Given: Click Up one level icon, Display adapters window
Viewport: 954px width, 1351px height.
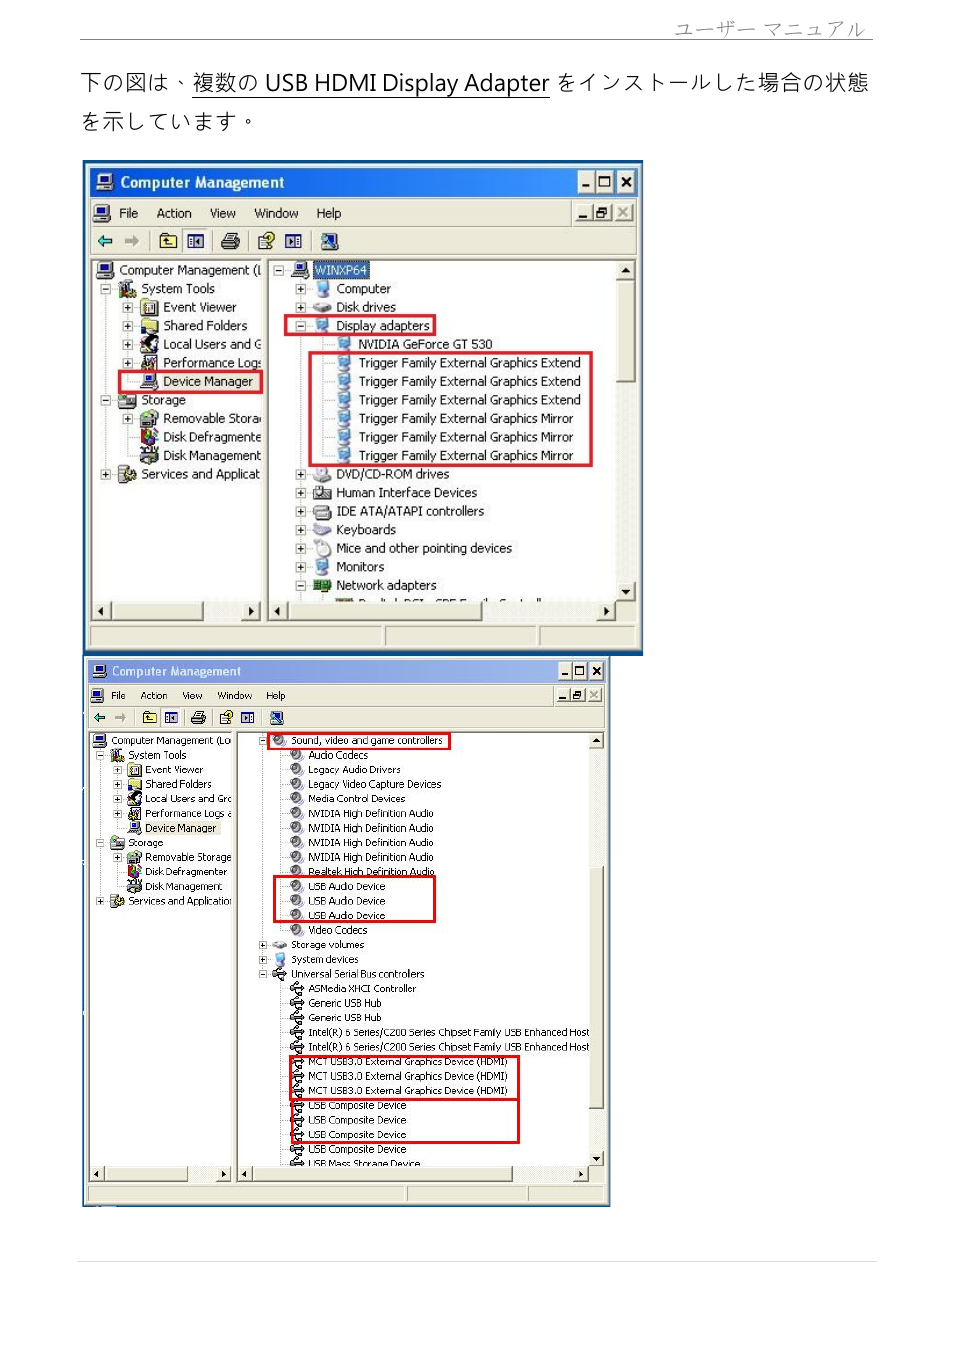Looking at the screenshot, I should (x=168, y=241).
